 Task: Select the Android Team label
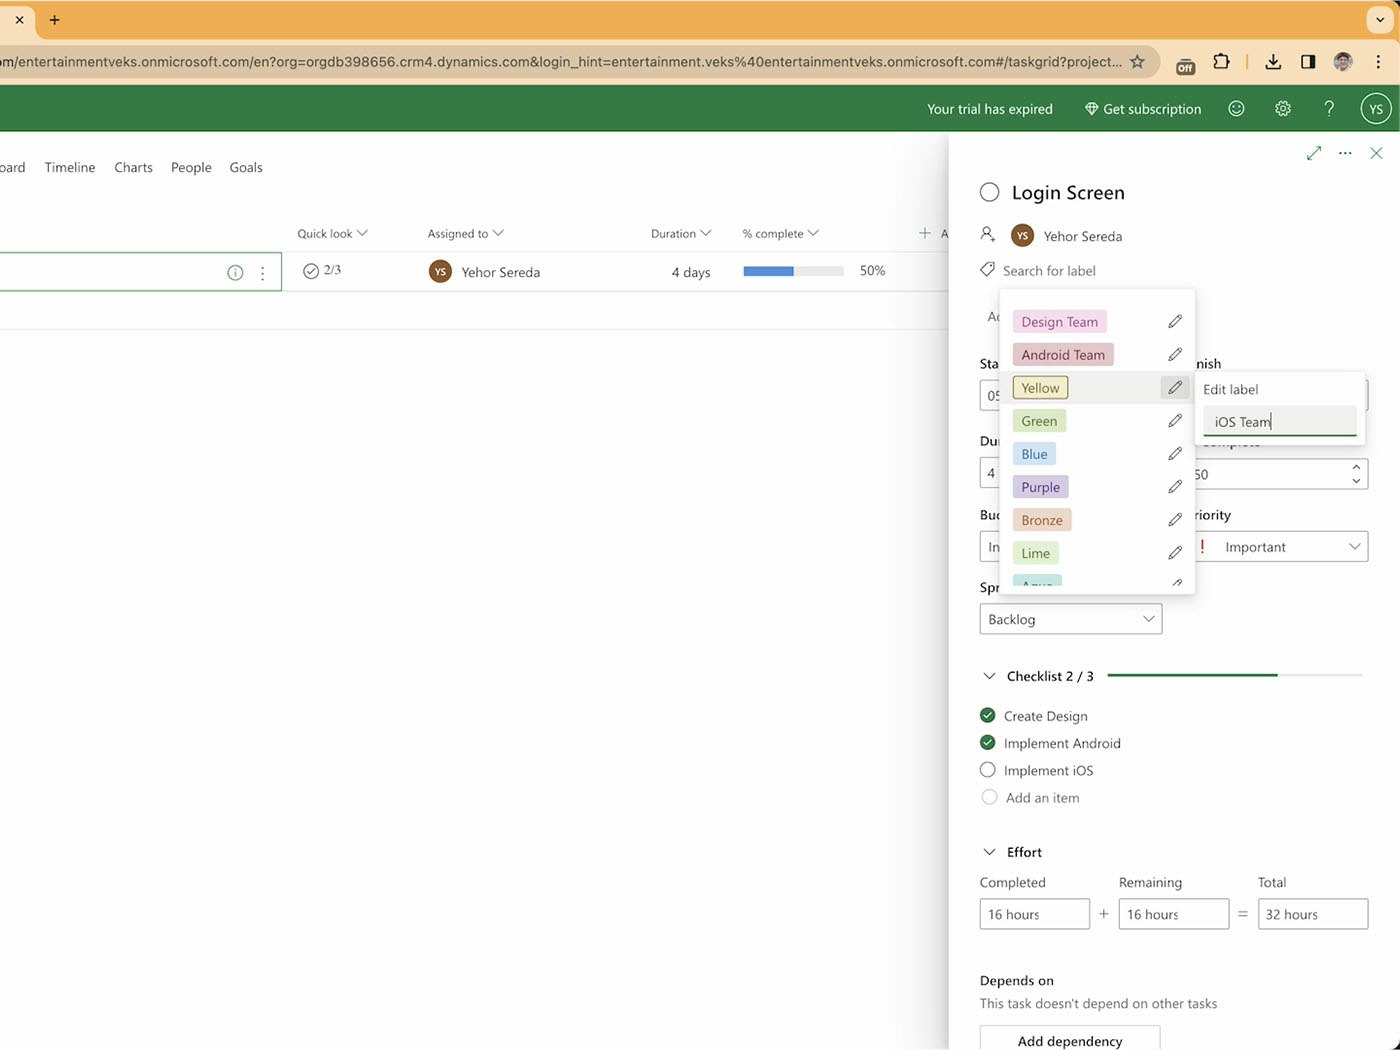(1063, 354)
